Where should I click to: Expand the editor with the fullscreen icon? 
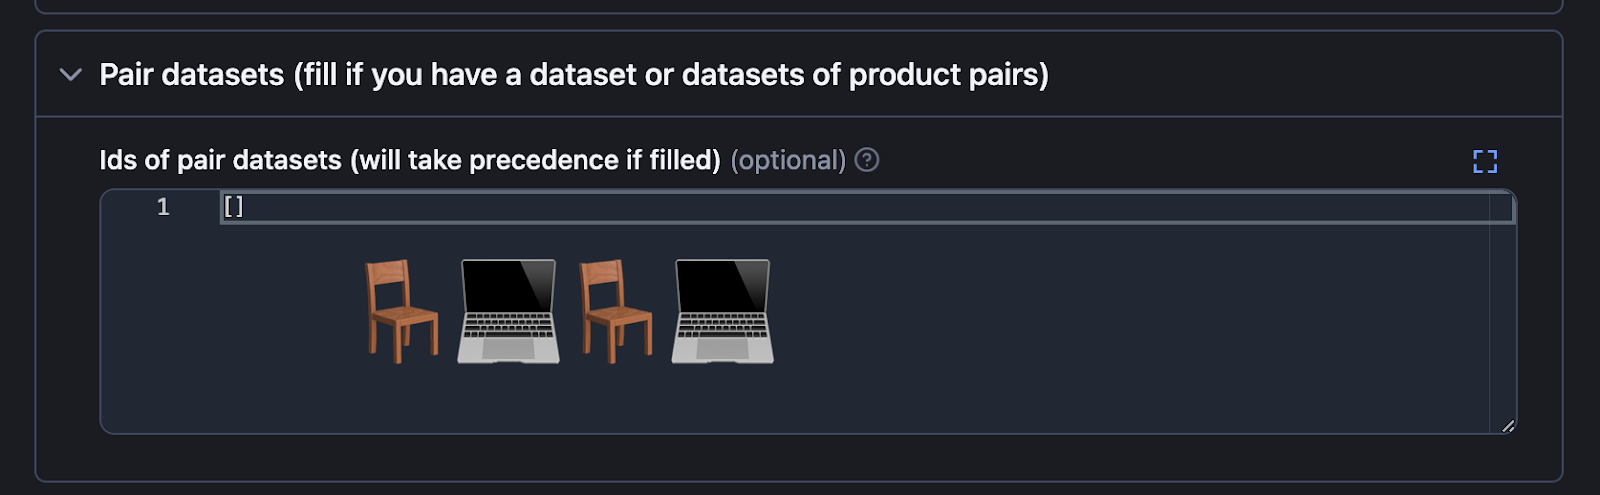pos(1485,161)
